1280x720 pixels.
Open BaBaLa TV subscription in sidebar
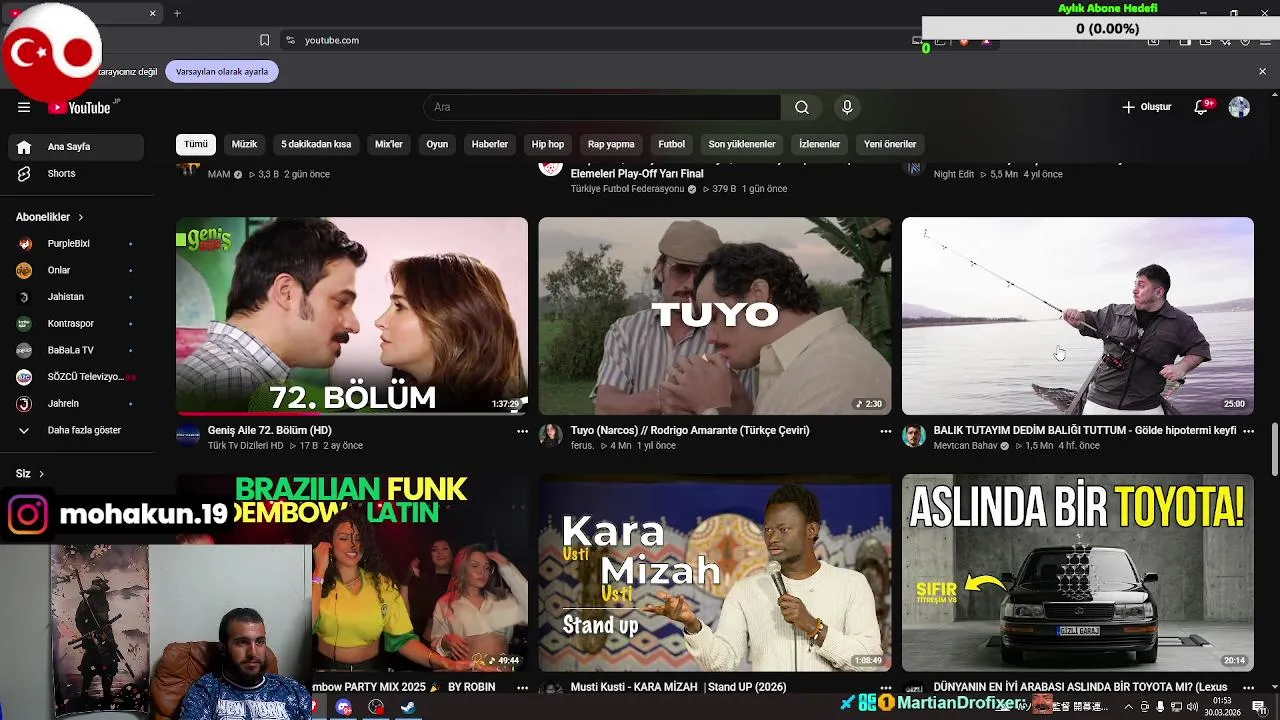click(x=76, y=350)
